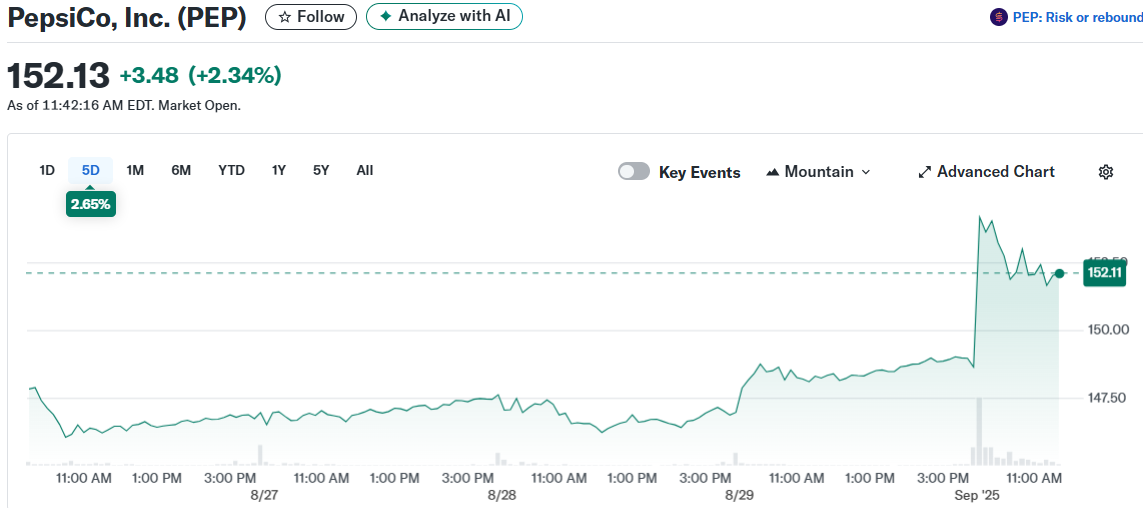Click the 152.13 stock price
This screenshot has height=508, width=1143.
[58, 76]
